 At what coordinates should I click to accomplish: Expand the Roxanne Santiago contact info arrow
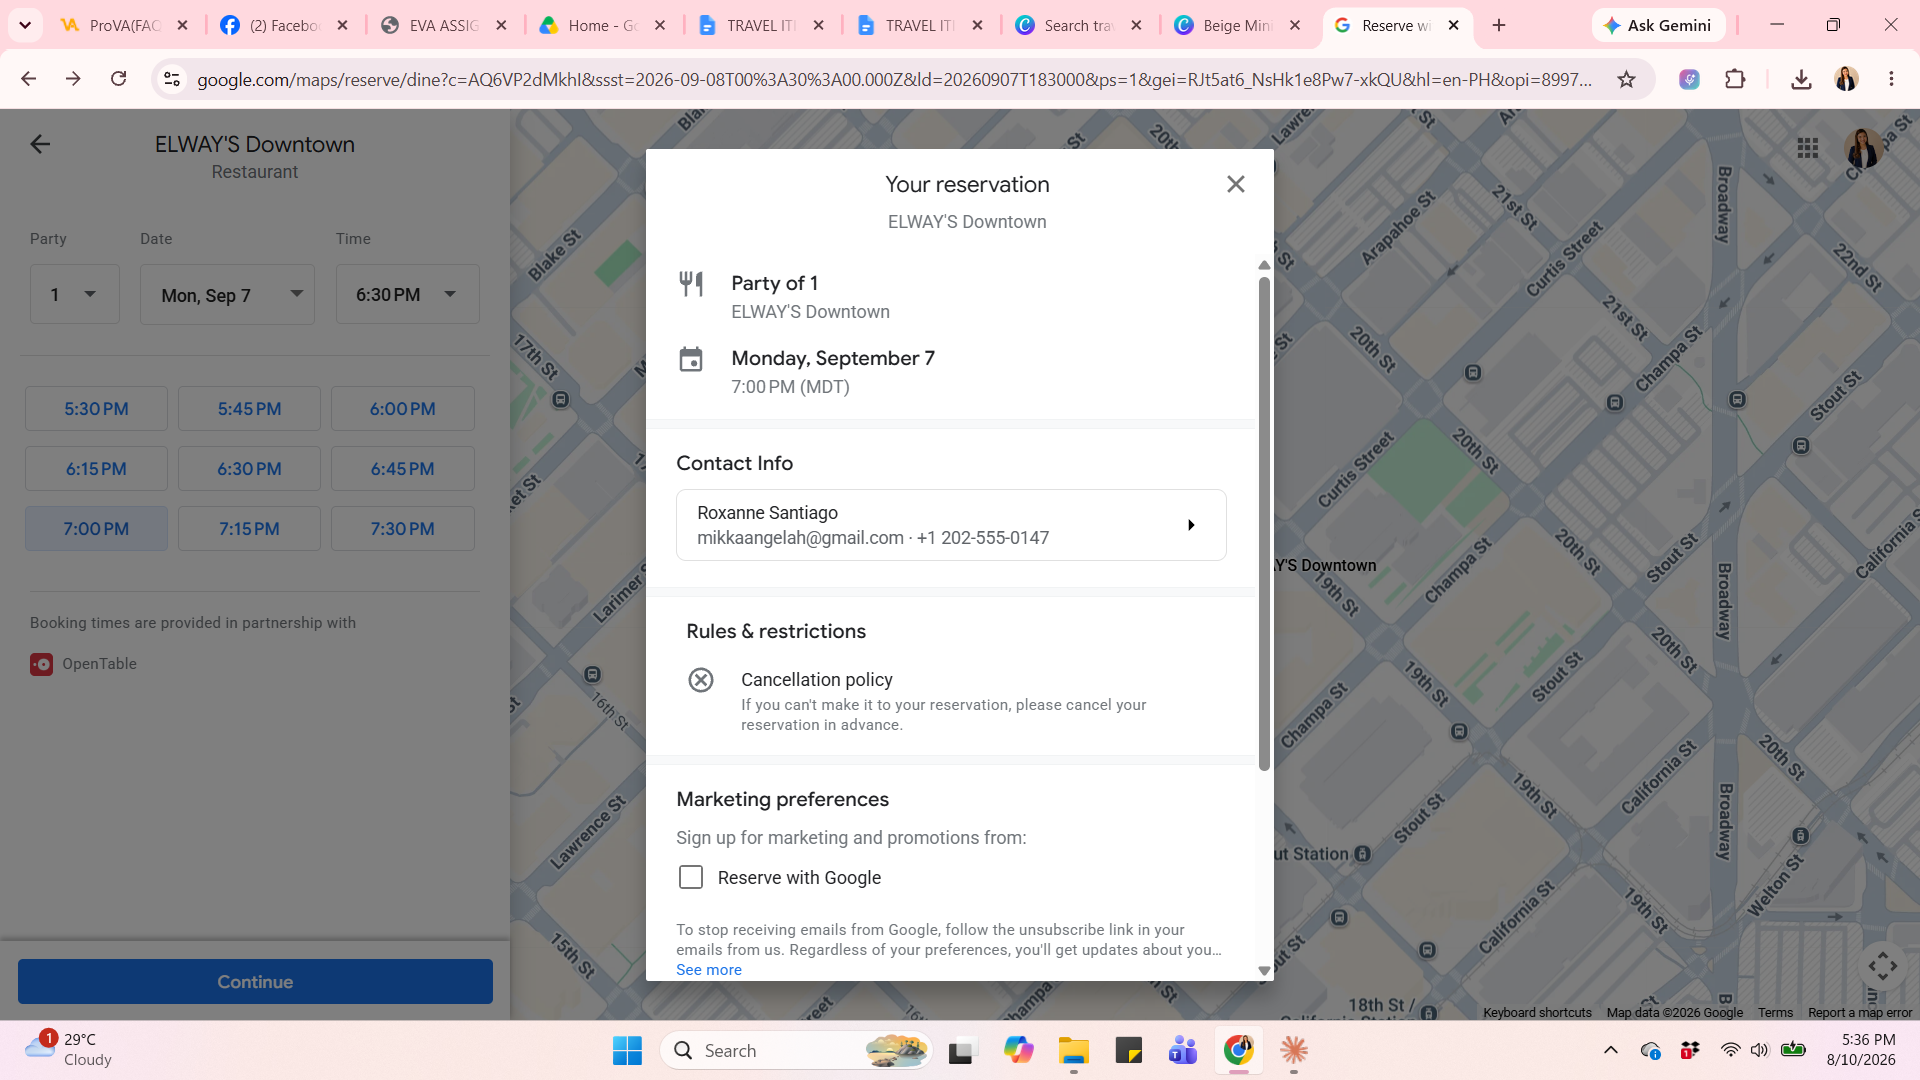[x=1191, y=525]
